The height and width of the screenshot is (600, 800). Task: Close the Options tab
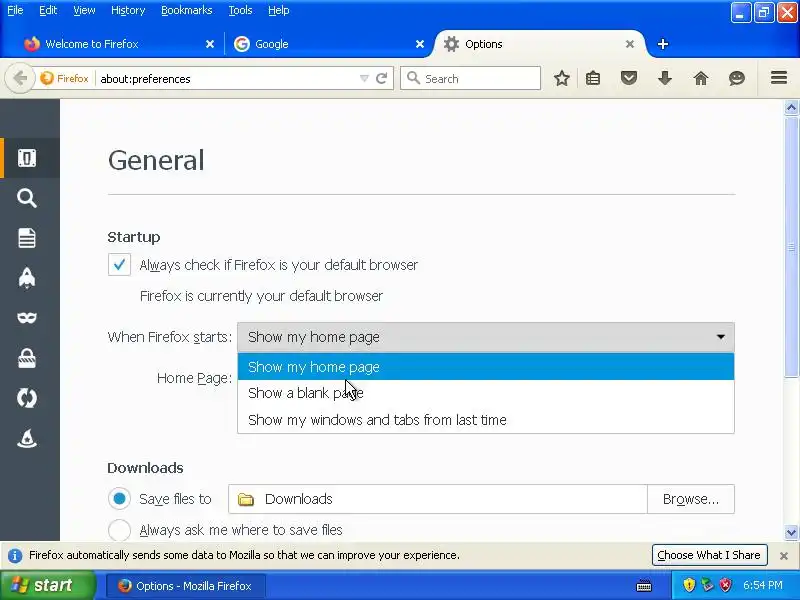(630, 44)
